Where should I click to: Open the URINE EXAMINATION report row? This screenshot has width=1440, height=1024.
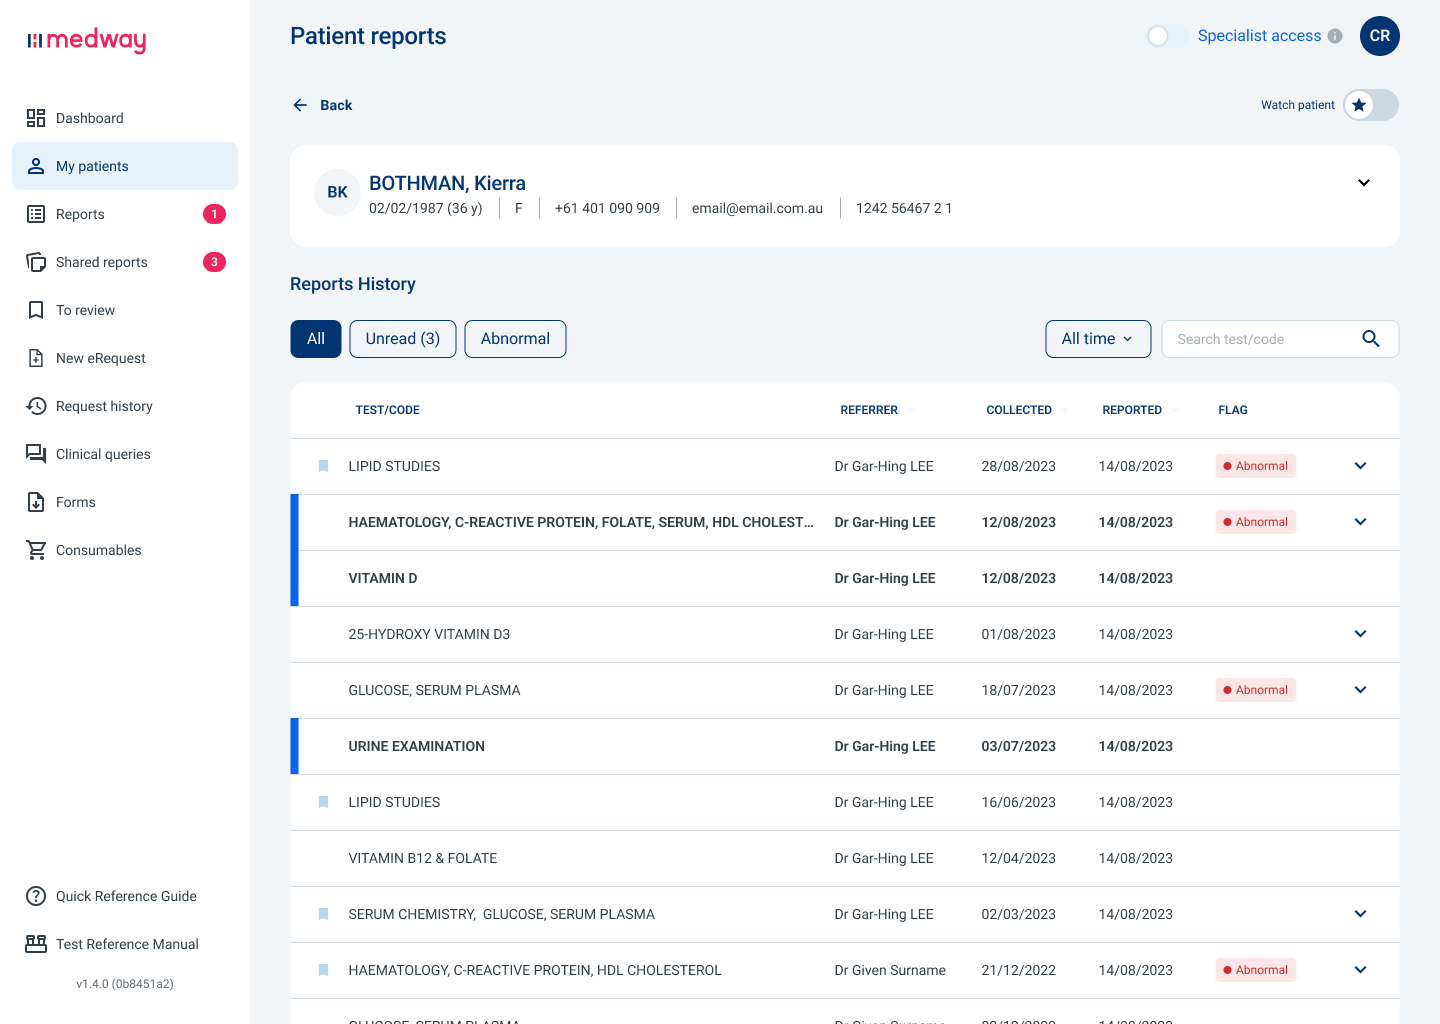pyautogui.click(x=845, y=746)
